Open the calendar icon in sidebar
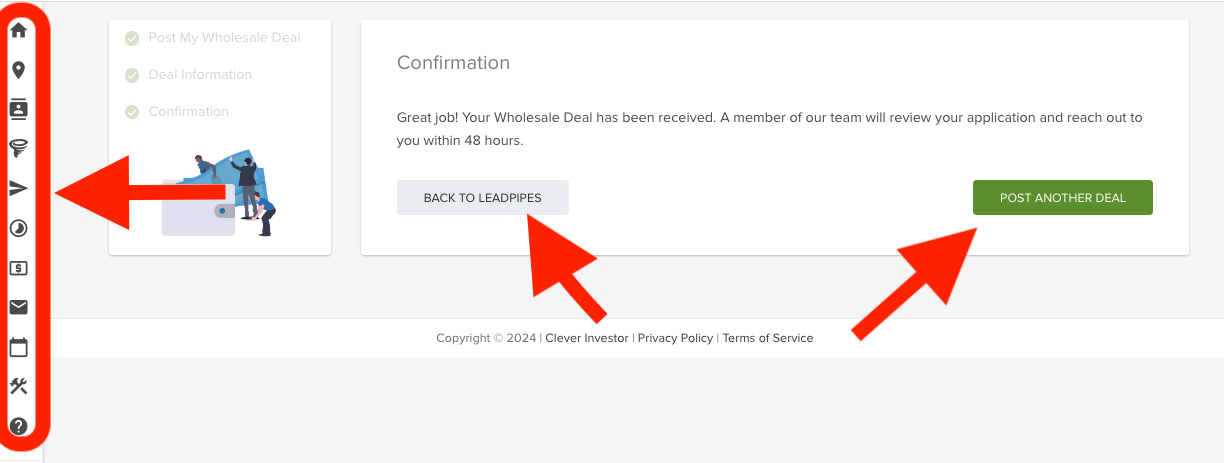Viewport: 1224px width, 463px height. [x=18, y=347]
